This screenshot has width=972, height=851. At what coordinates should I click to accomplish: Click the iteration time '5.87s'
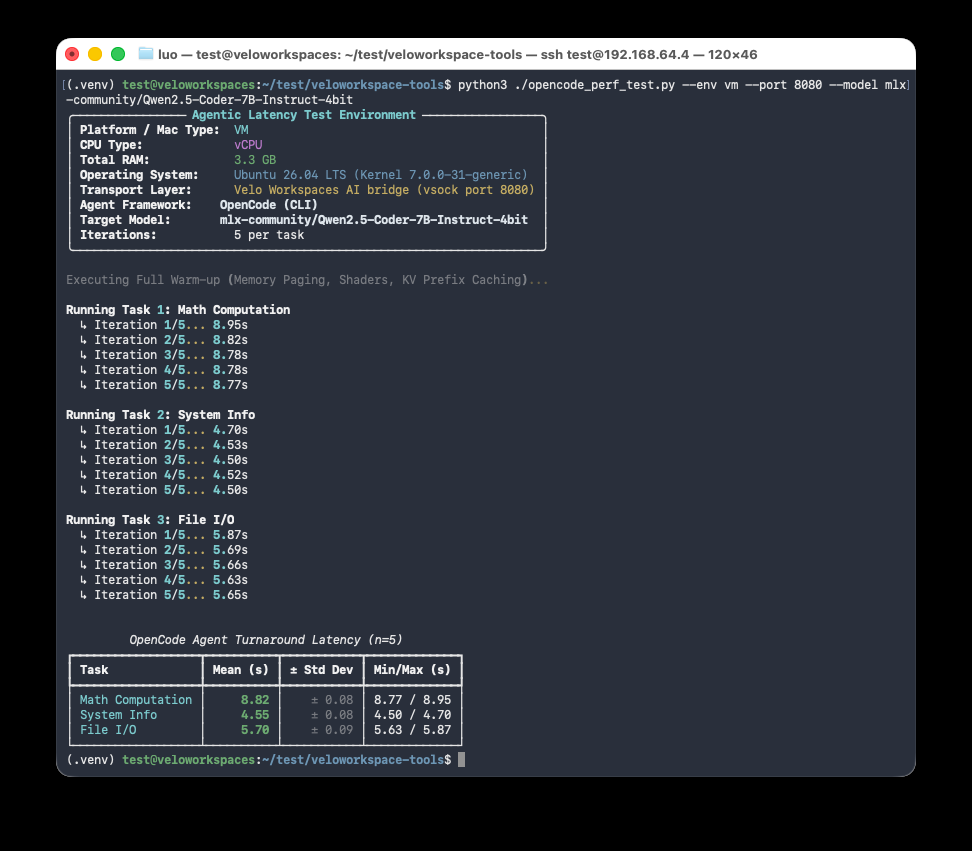click(x=230, y=535)
